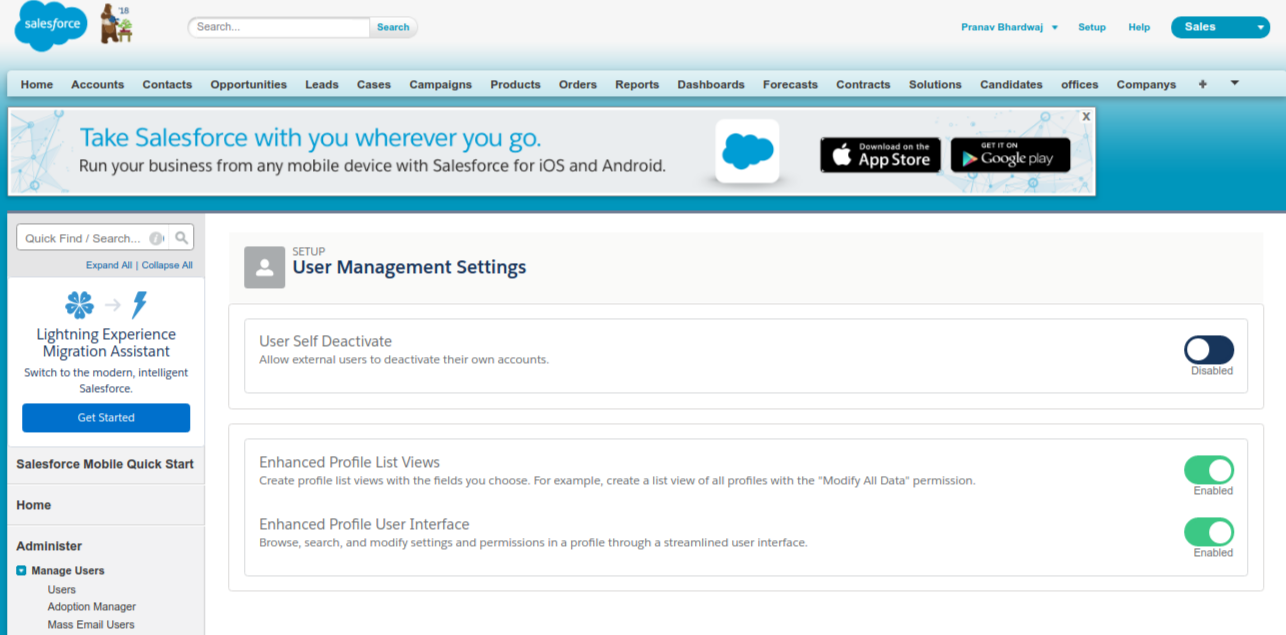Open the Sales app dropdown menu
This screenshot has width=1286, height=635.
[x=1219, y=27]
